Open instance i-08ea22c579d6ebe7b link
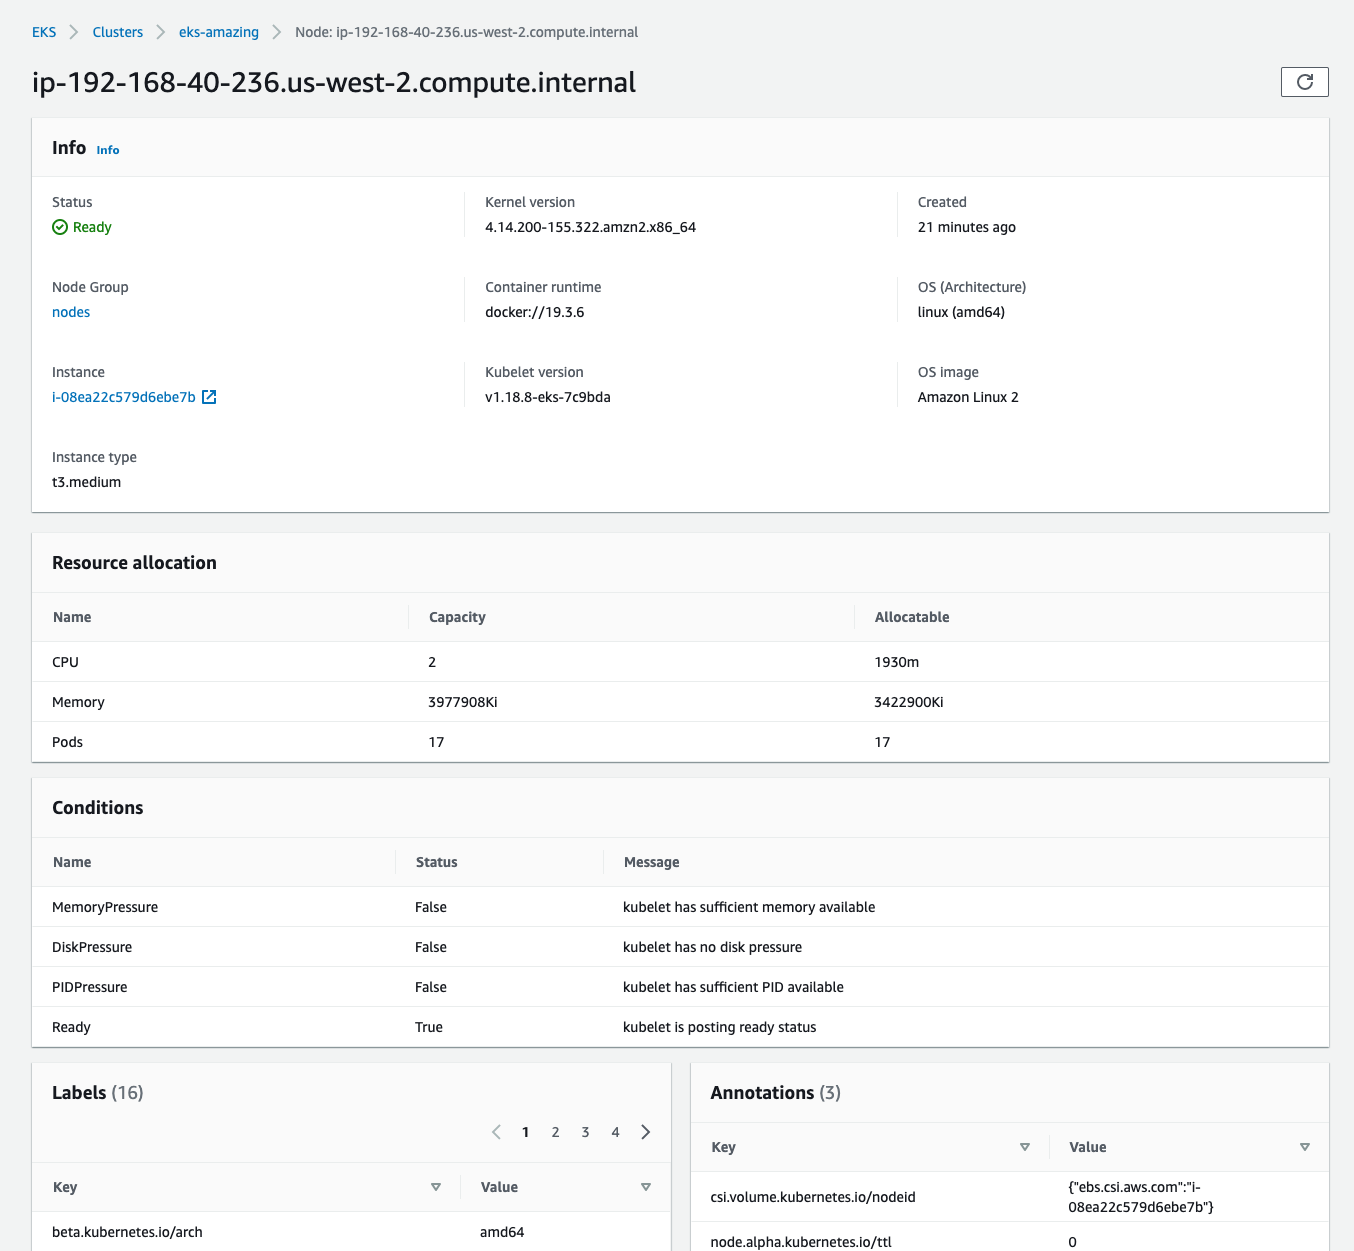 (124, 397)
